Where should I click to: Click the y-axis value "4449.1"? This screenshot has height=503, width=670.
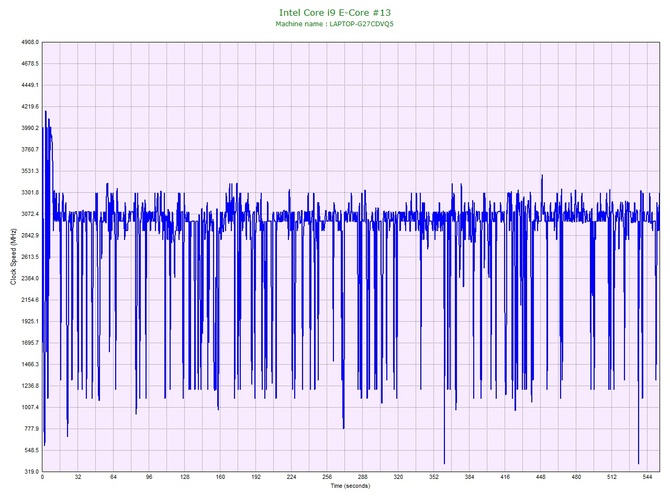[30, 85]
